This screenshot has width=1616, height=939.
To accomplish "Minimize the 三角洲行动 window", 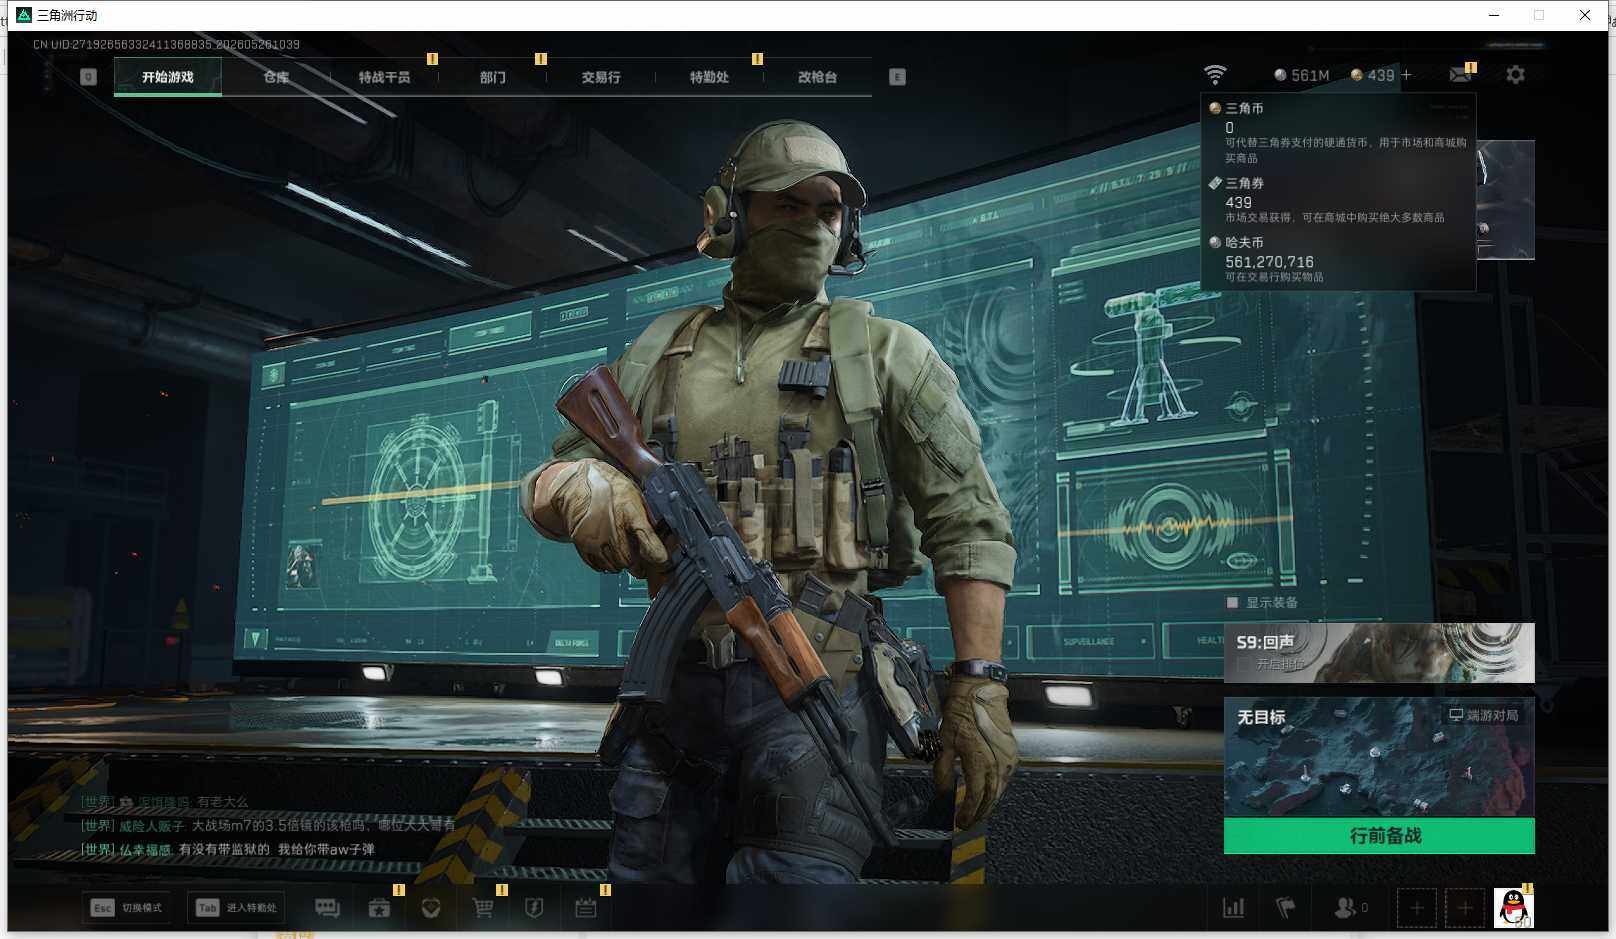I will 1493,15.
